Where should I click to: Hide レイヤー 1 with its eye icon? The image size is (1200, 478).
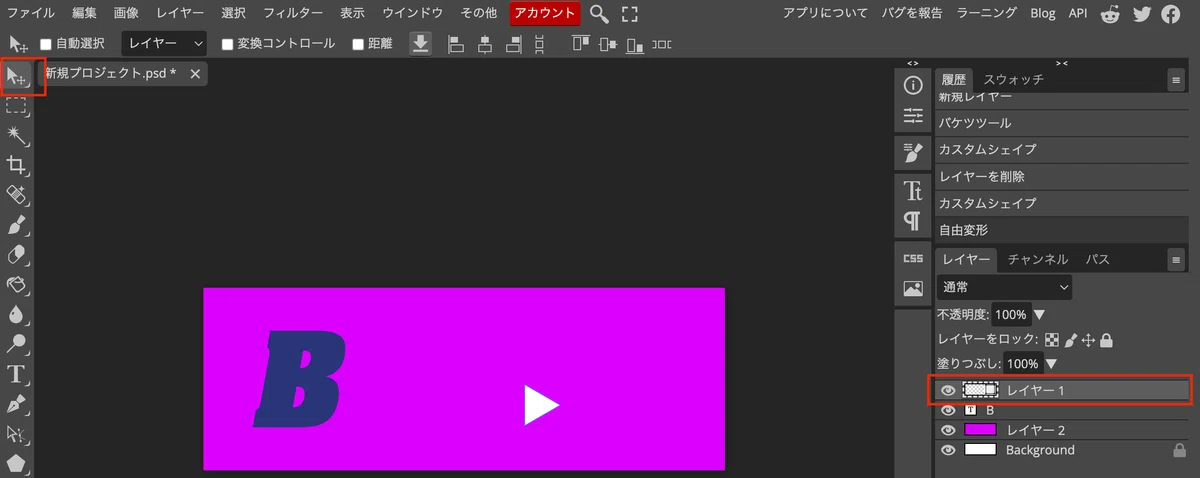point(948,390)
